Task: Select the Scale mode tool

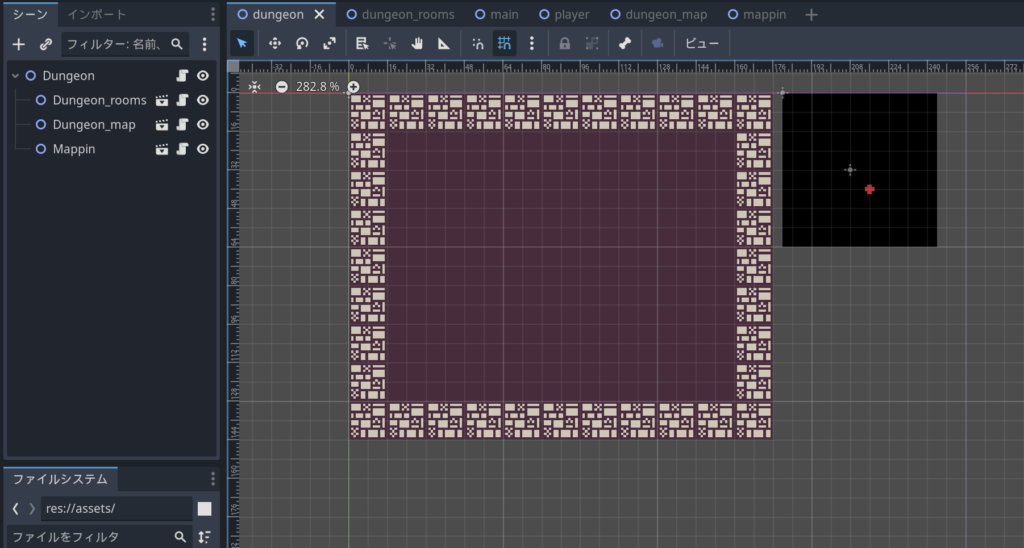Action: pos(329,44)
